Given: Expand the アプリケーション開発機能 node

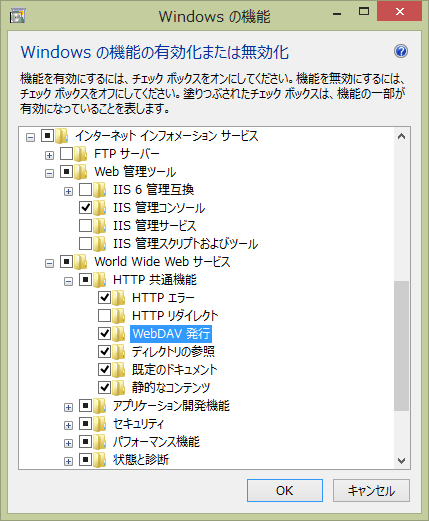Looking at the screenshot, I should coord(68,407).
